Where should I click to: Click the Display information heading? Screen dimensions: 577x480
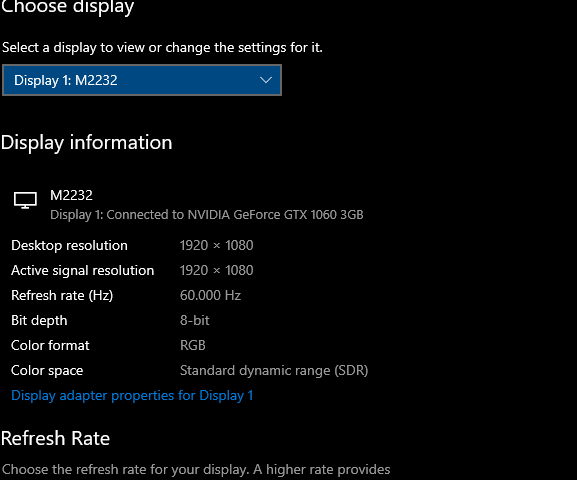click(86, 143)
